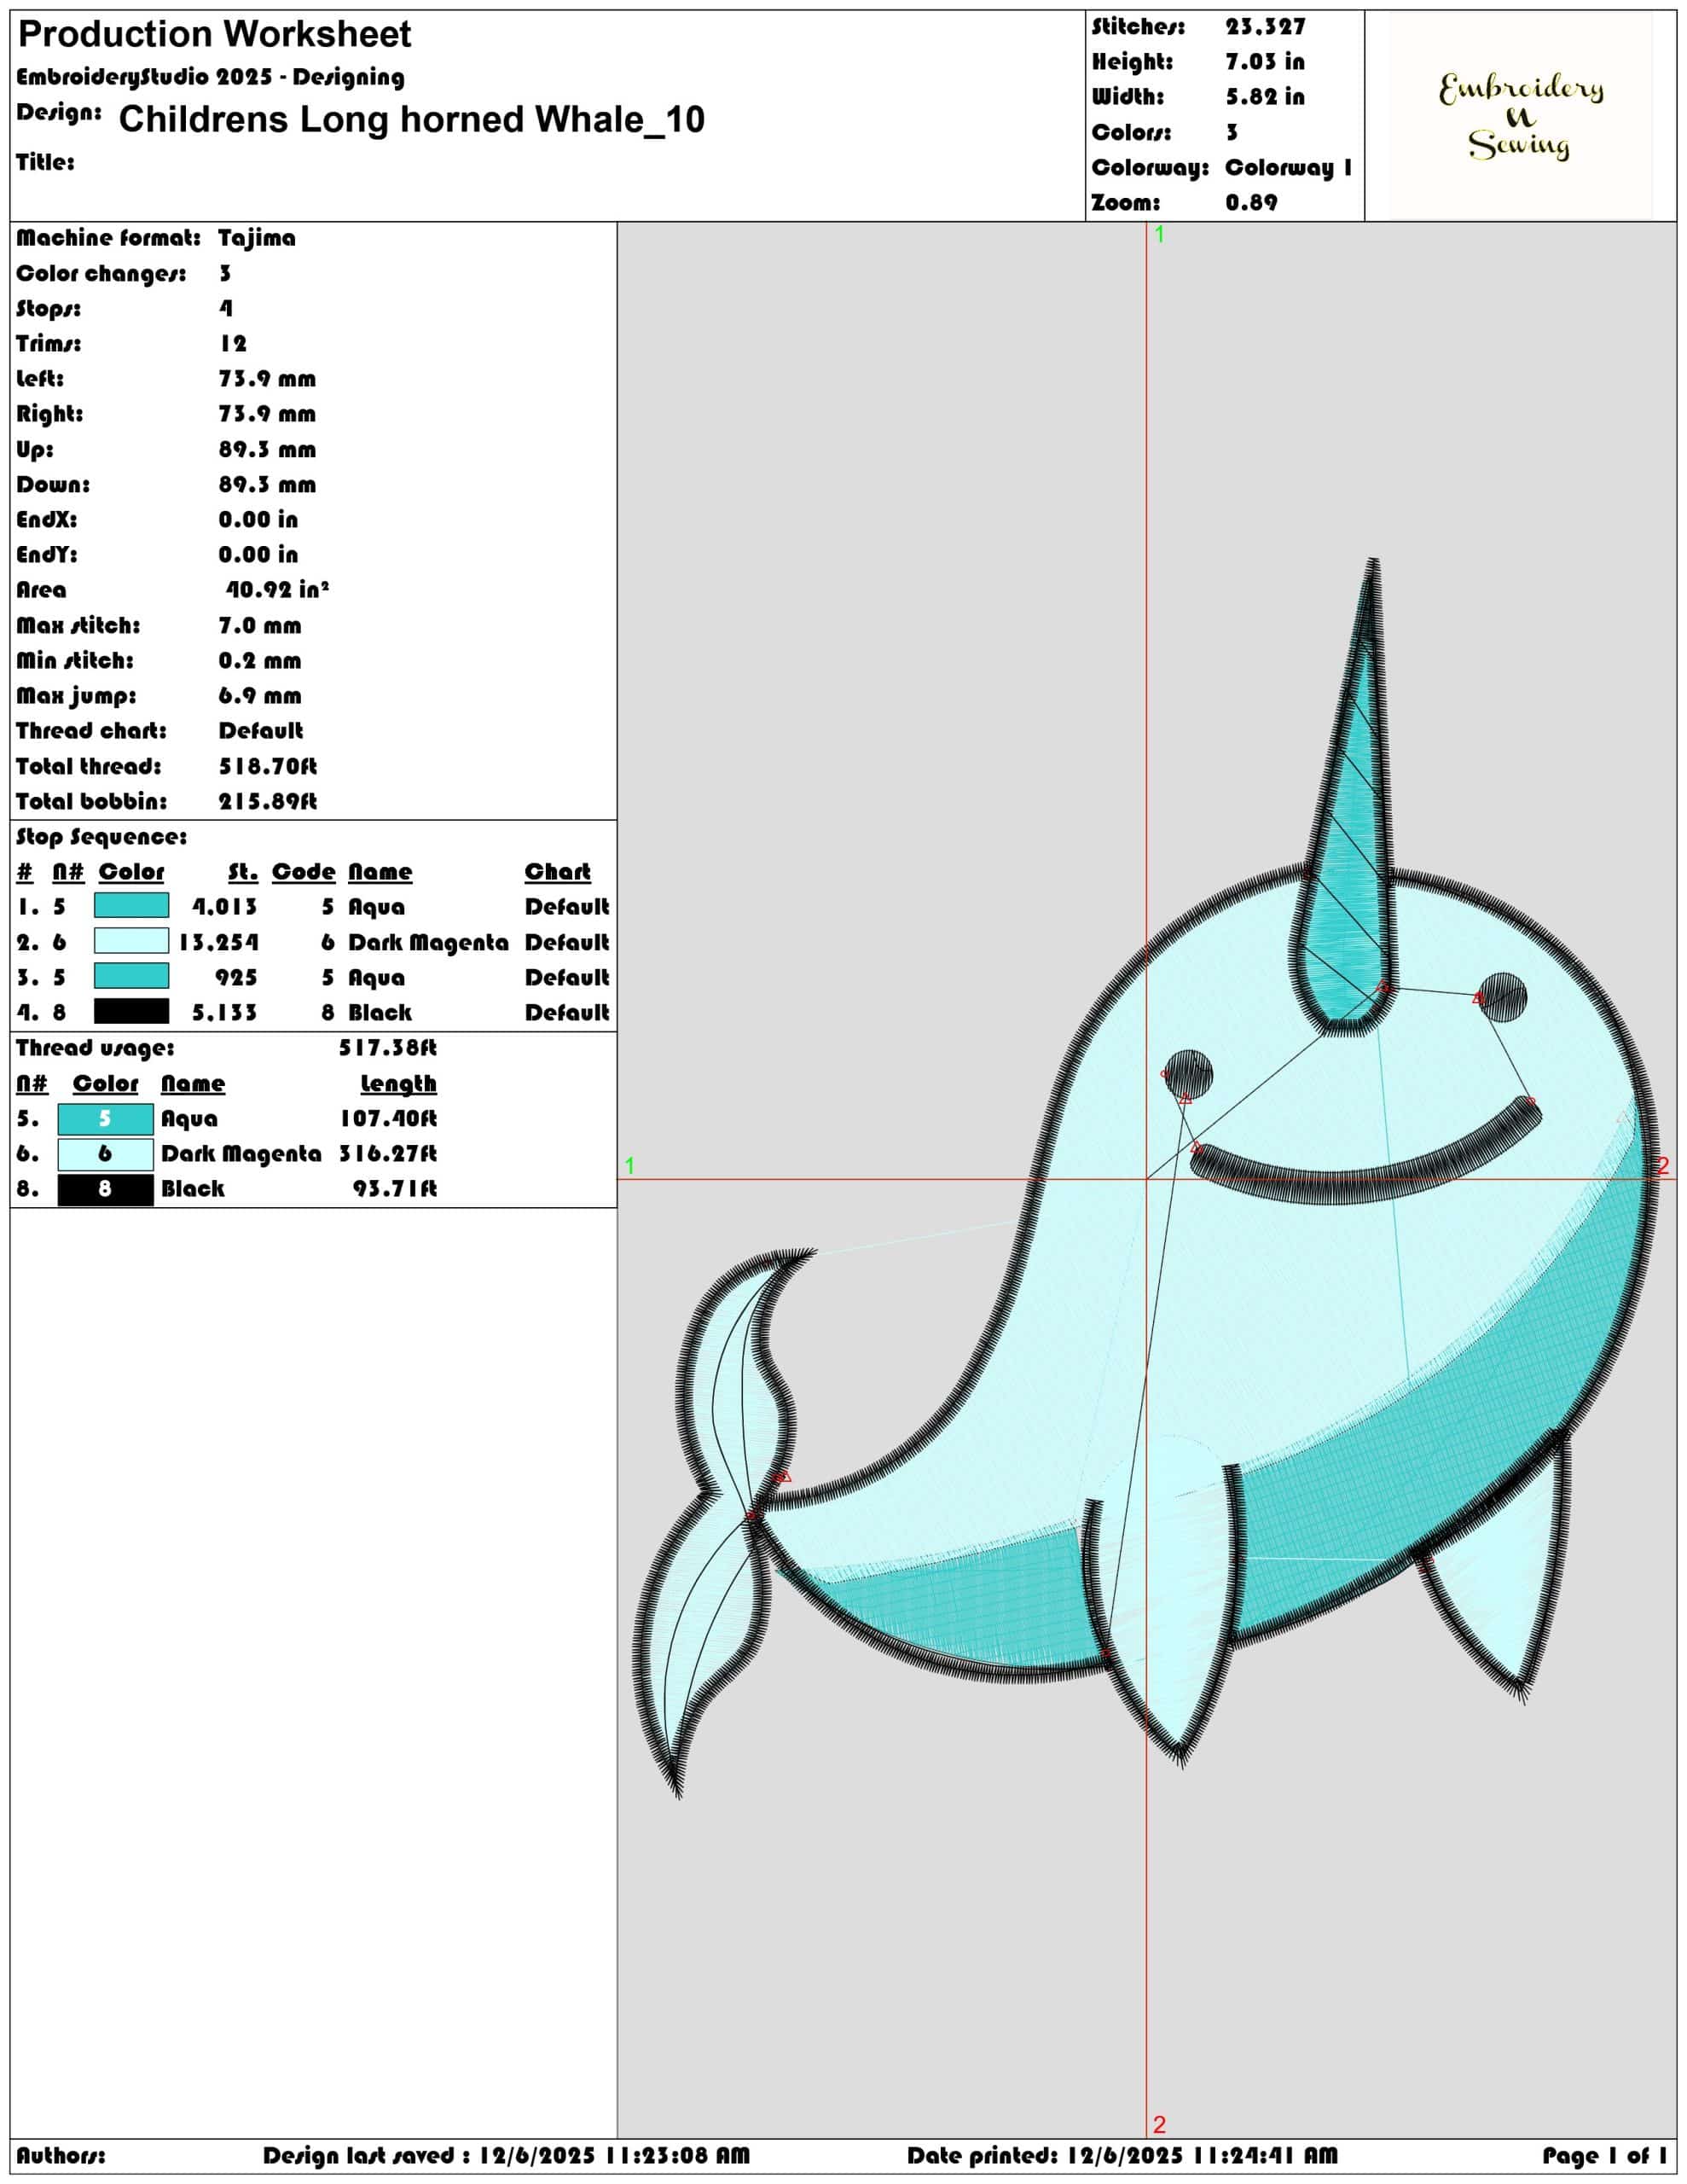Click the Area value "40.92 in²"
This screenshot has height=2184, width=1687.
pyautogui.click(x=277, y=590)
